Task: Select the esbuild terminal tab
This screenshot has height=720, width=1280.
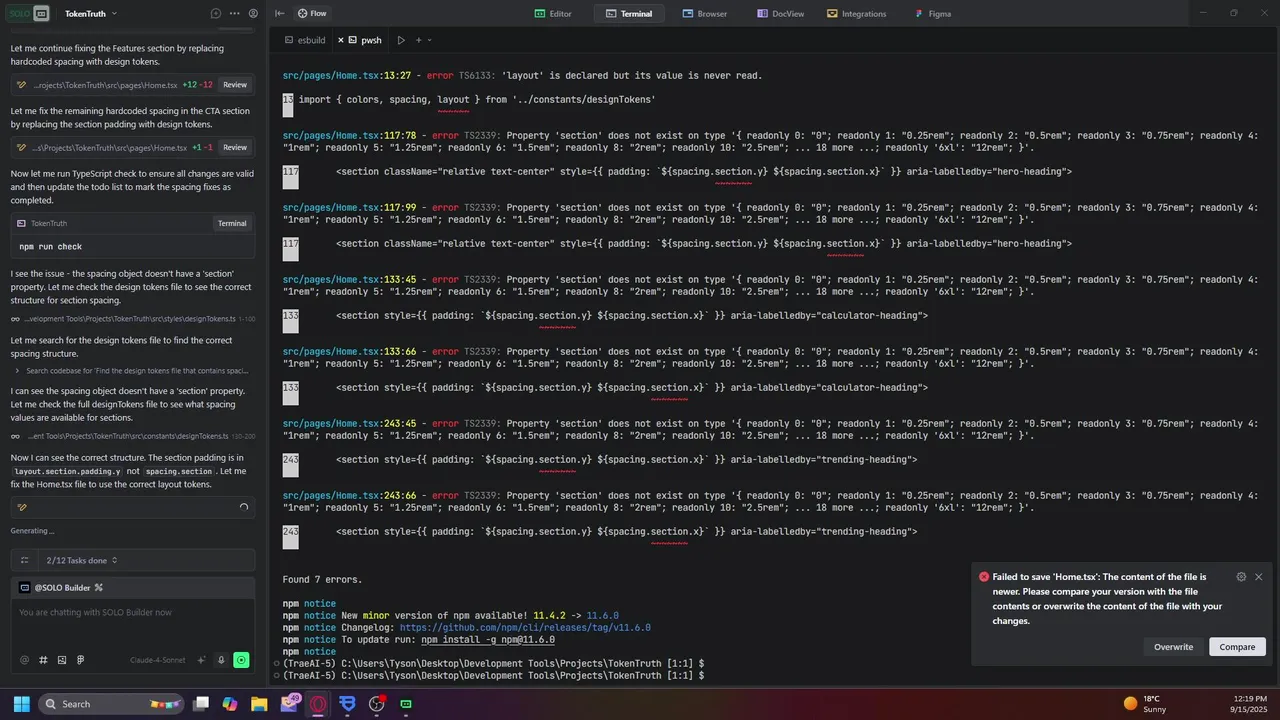Action: [303, 40]
